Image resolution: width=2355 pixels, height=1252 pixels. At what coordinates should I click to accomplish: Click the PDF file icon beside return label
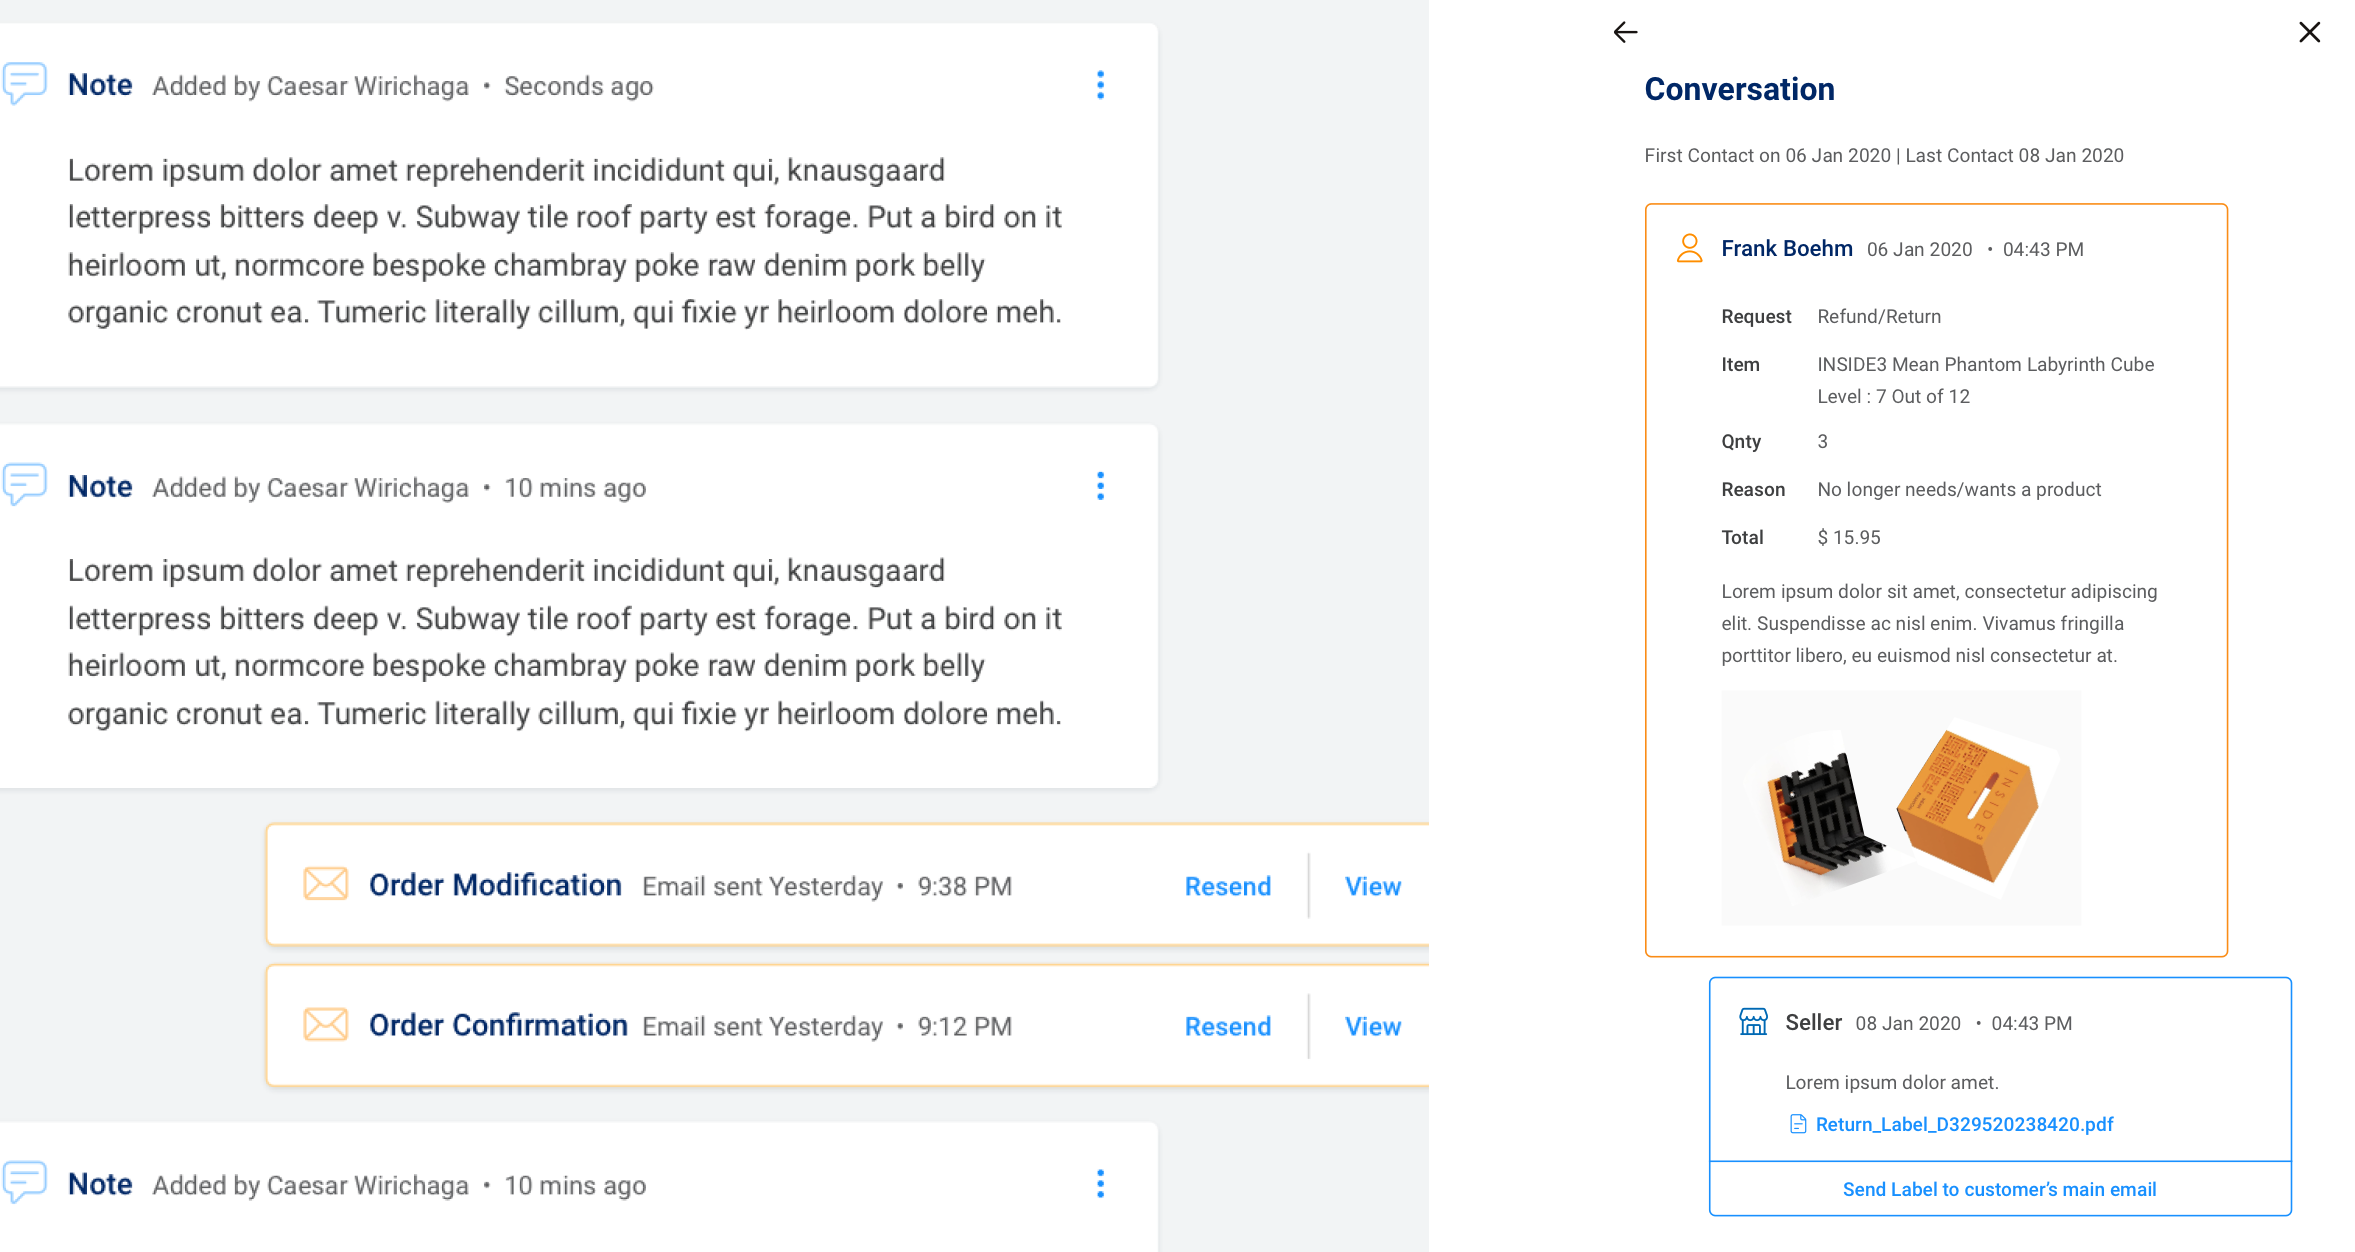(x=1797, y=1124)
